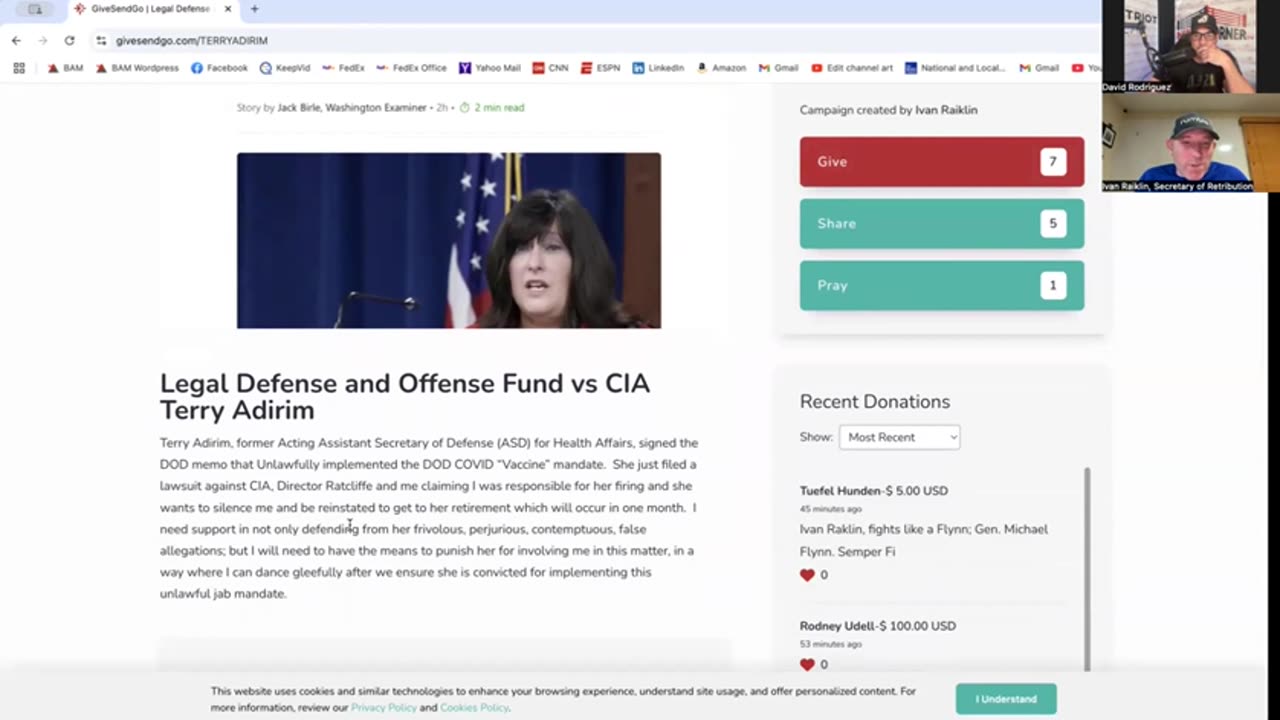The width and height of the screenshot is (1280, 720).
Task: Click the Jack Birle, Washington Examiner byline
Action: point(352,108)
